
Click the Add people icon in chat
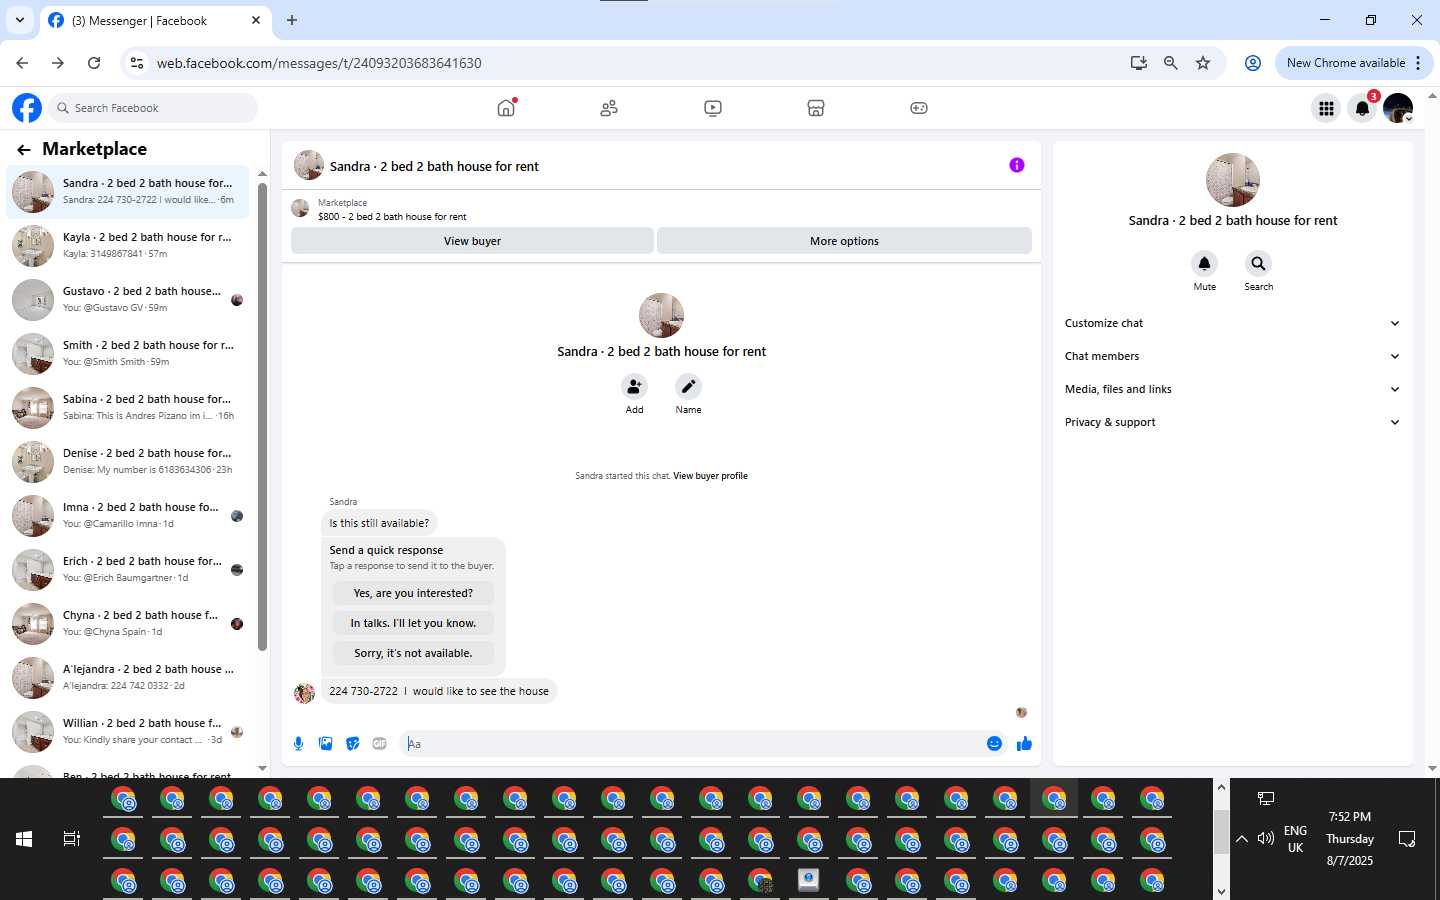point(634,386)
